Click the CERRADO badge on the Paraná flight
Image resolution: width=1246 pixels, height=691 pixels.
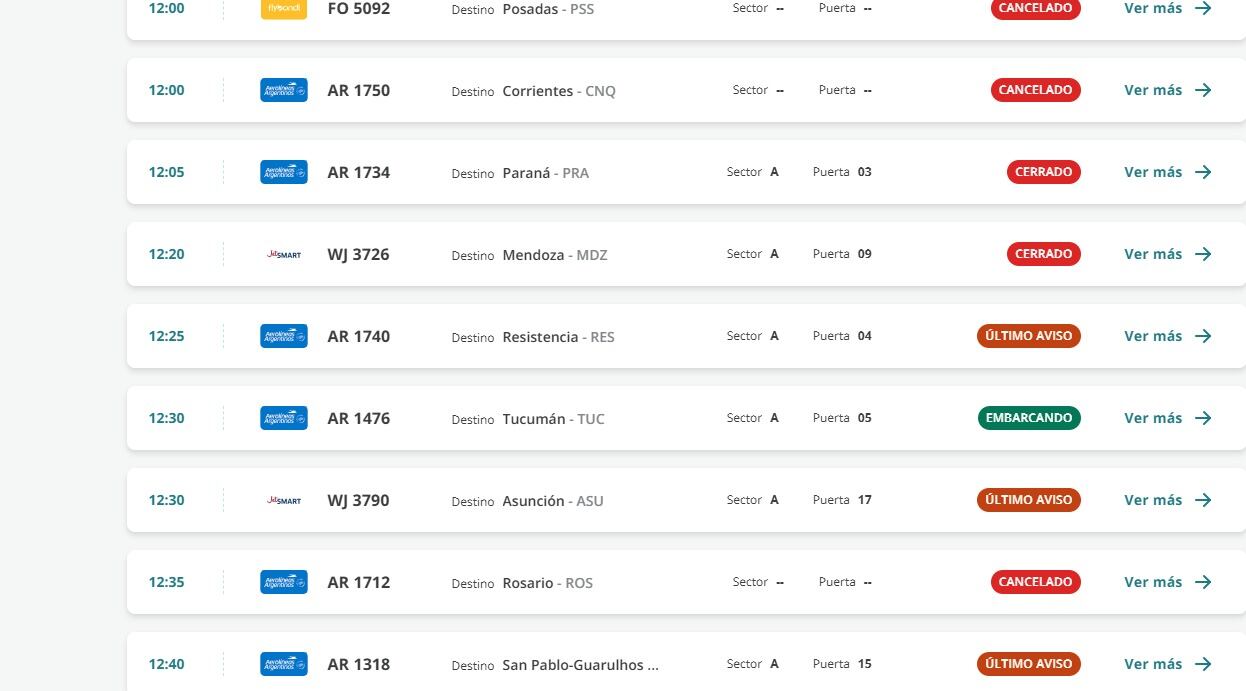tap(1043, 172)
